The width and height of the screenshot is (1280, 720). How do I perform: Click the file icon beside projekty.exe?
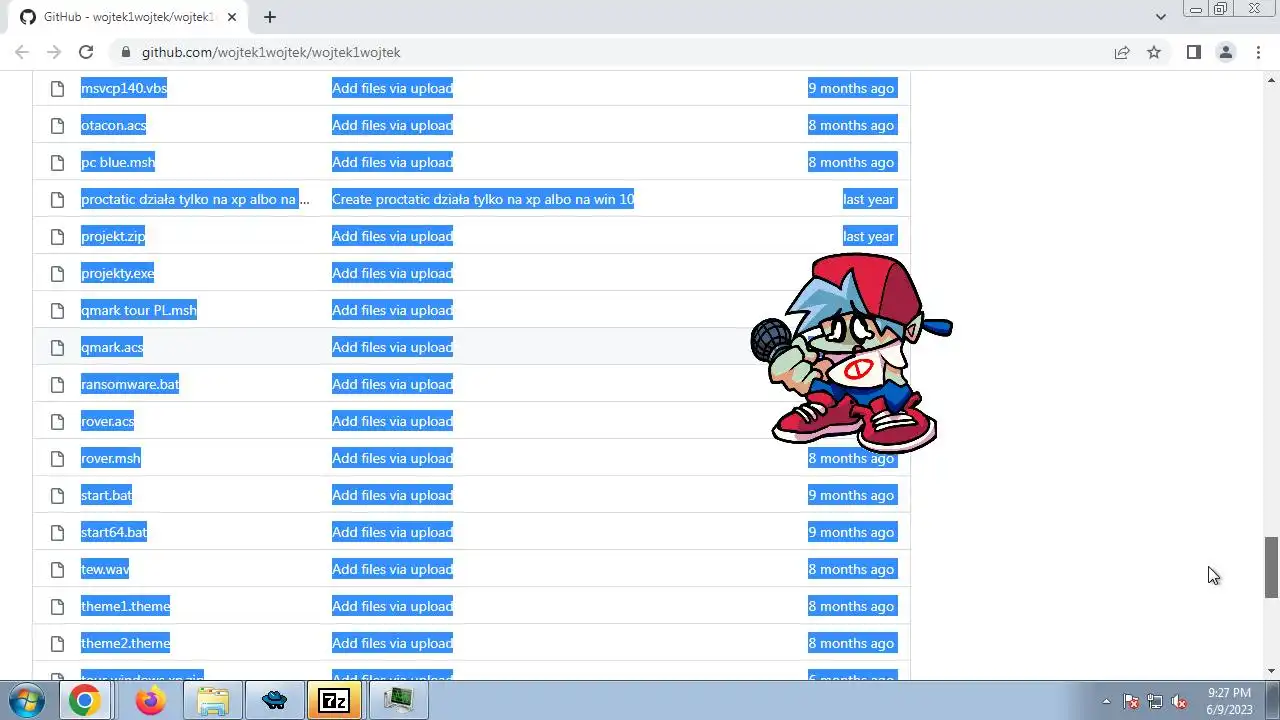pos(58,273)
